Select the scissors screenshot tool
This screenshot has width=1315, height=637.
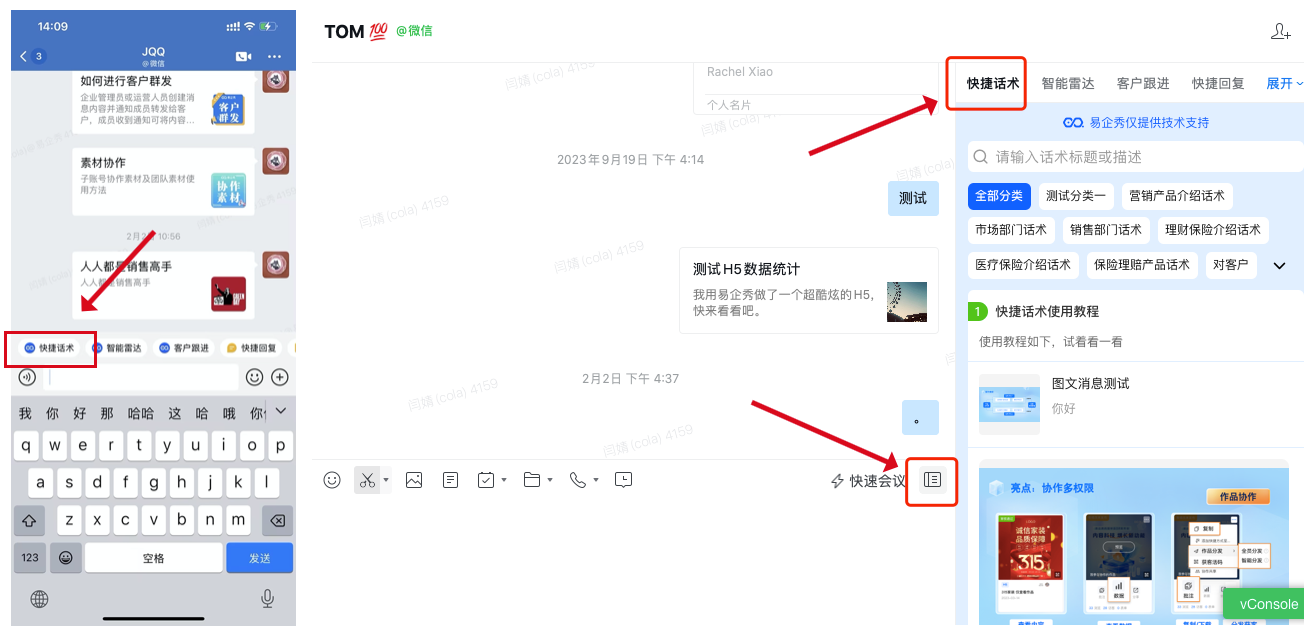tap(366, 480)
